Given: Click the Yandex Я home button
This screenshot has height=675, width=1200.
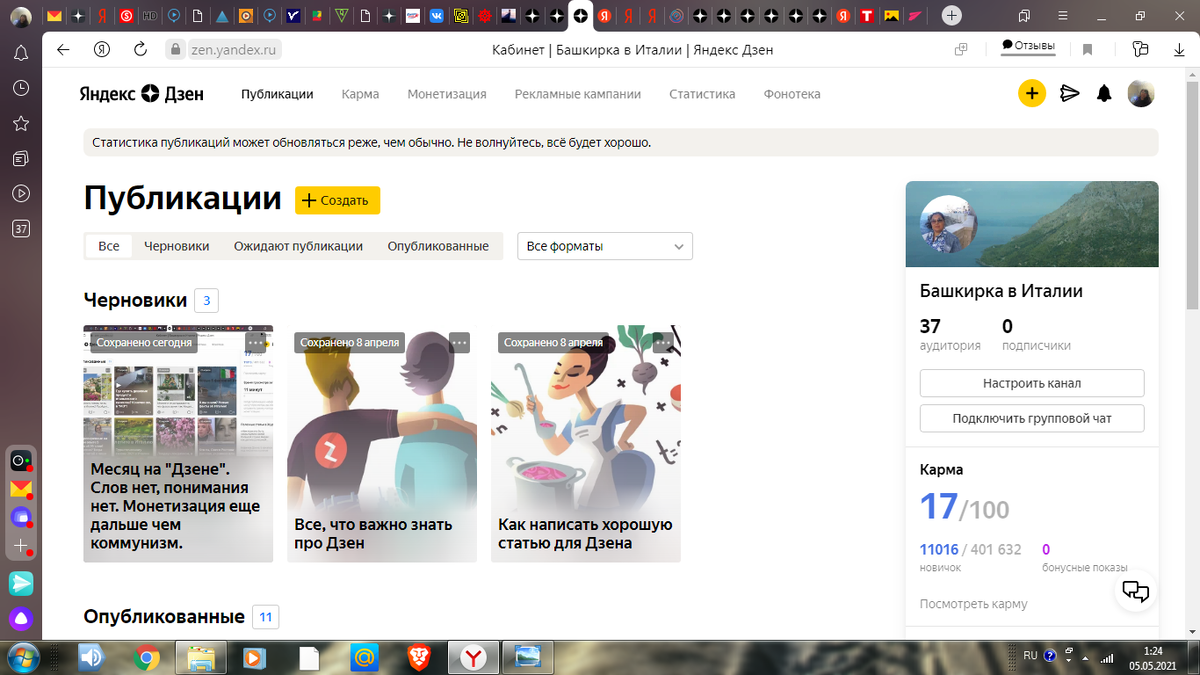Looking at the screenshot, I should pyautogui.click(x=101, y=49).
